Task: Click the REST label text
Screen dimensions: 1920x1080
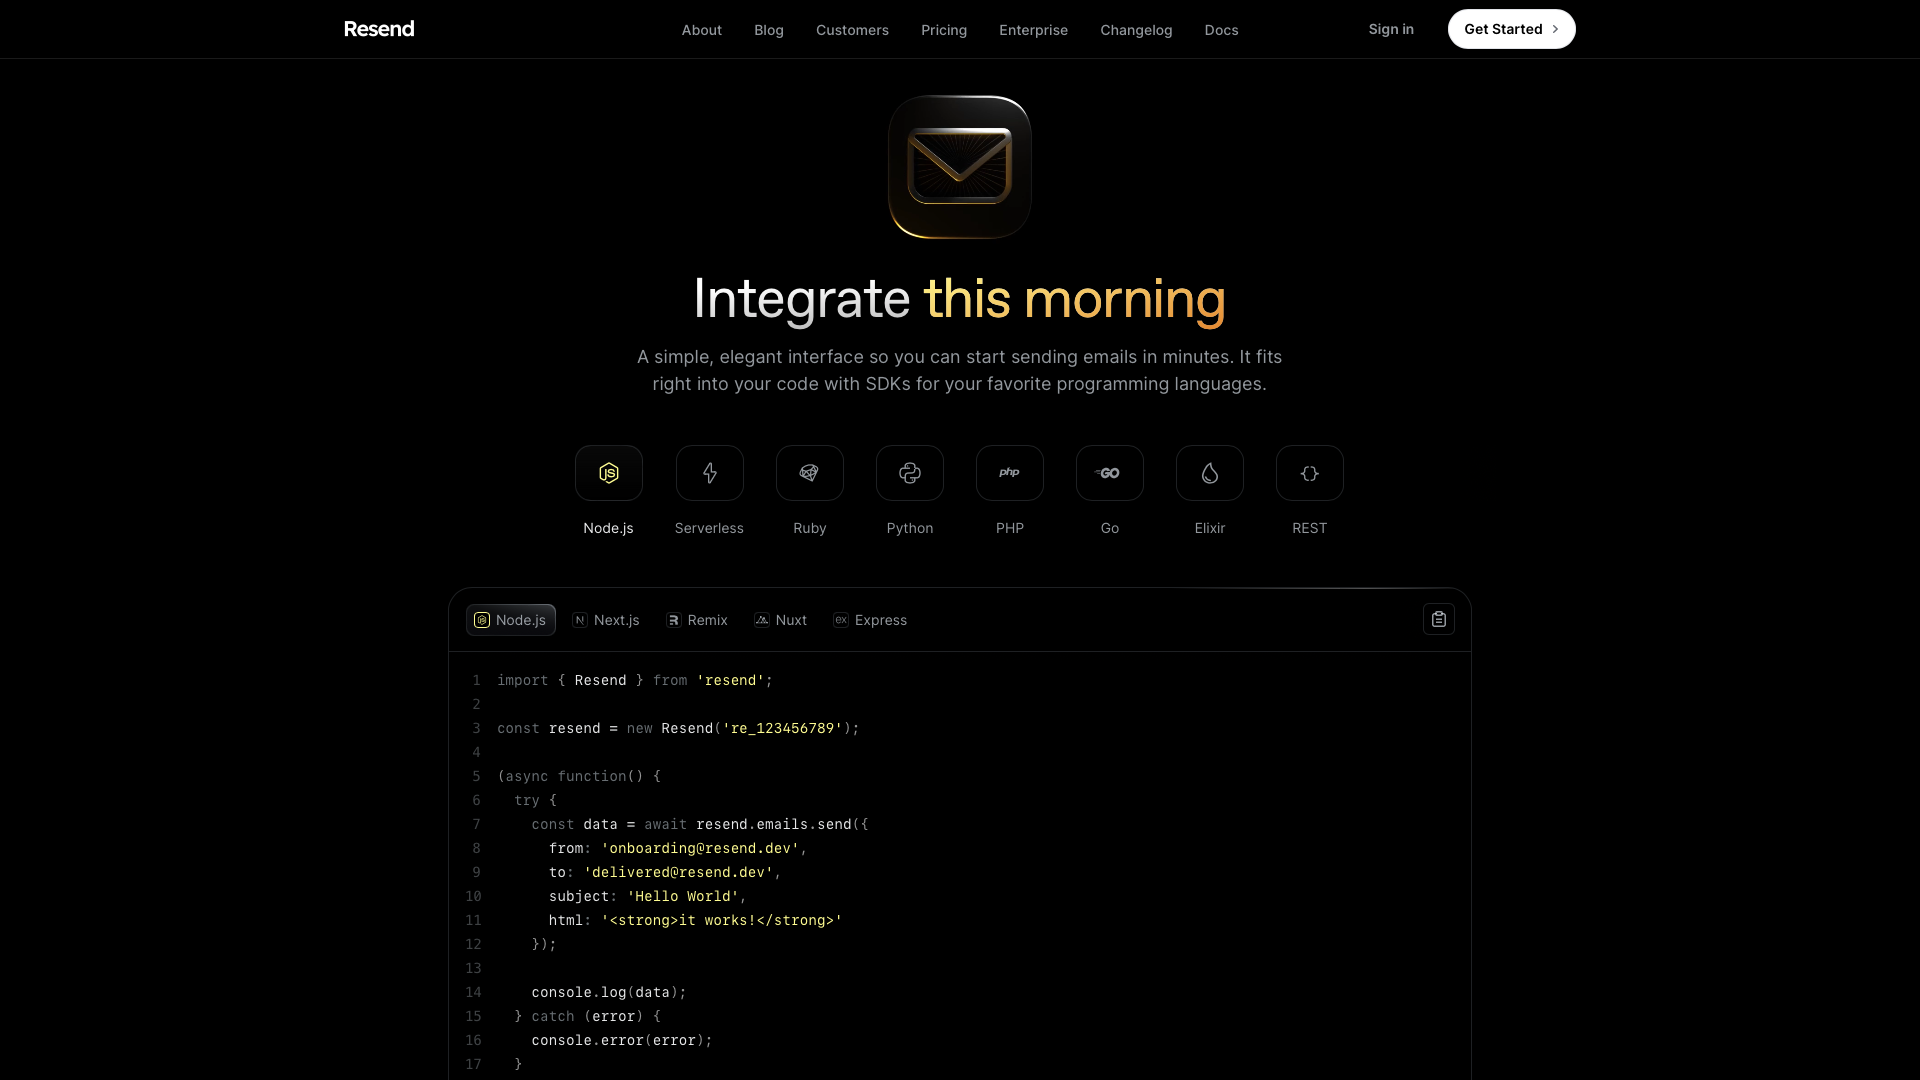Action: pyautogui.click(x=1309, y=528)
